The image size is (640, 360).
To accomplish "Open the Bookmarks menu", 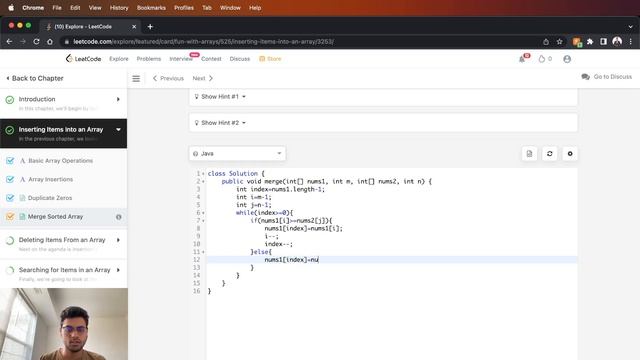I will (151, 8).
